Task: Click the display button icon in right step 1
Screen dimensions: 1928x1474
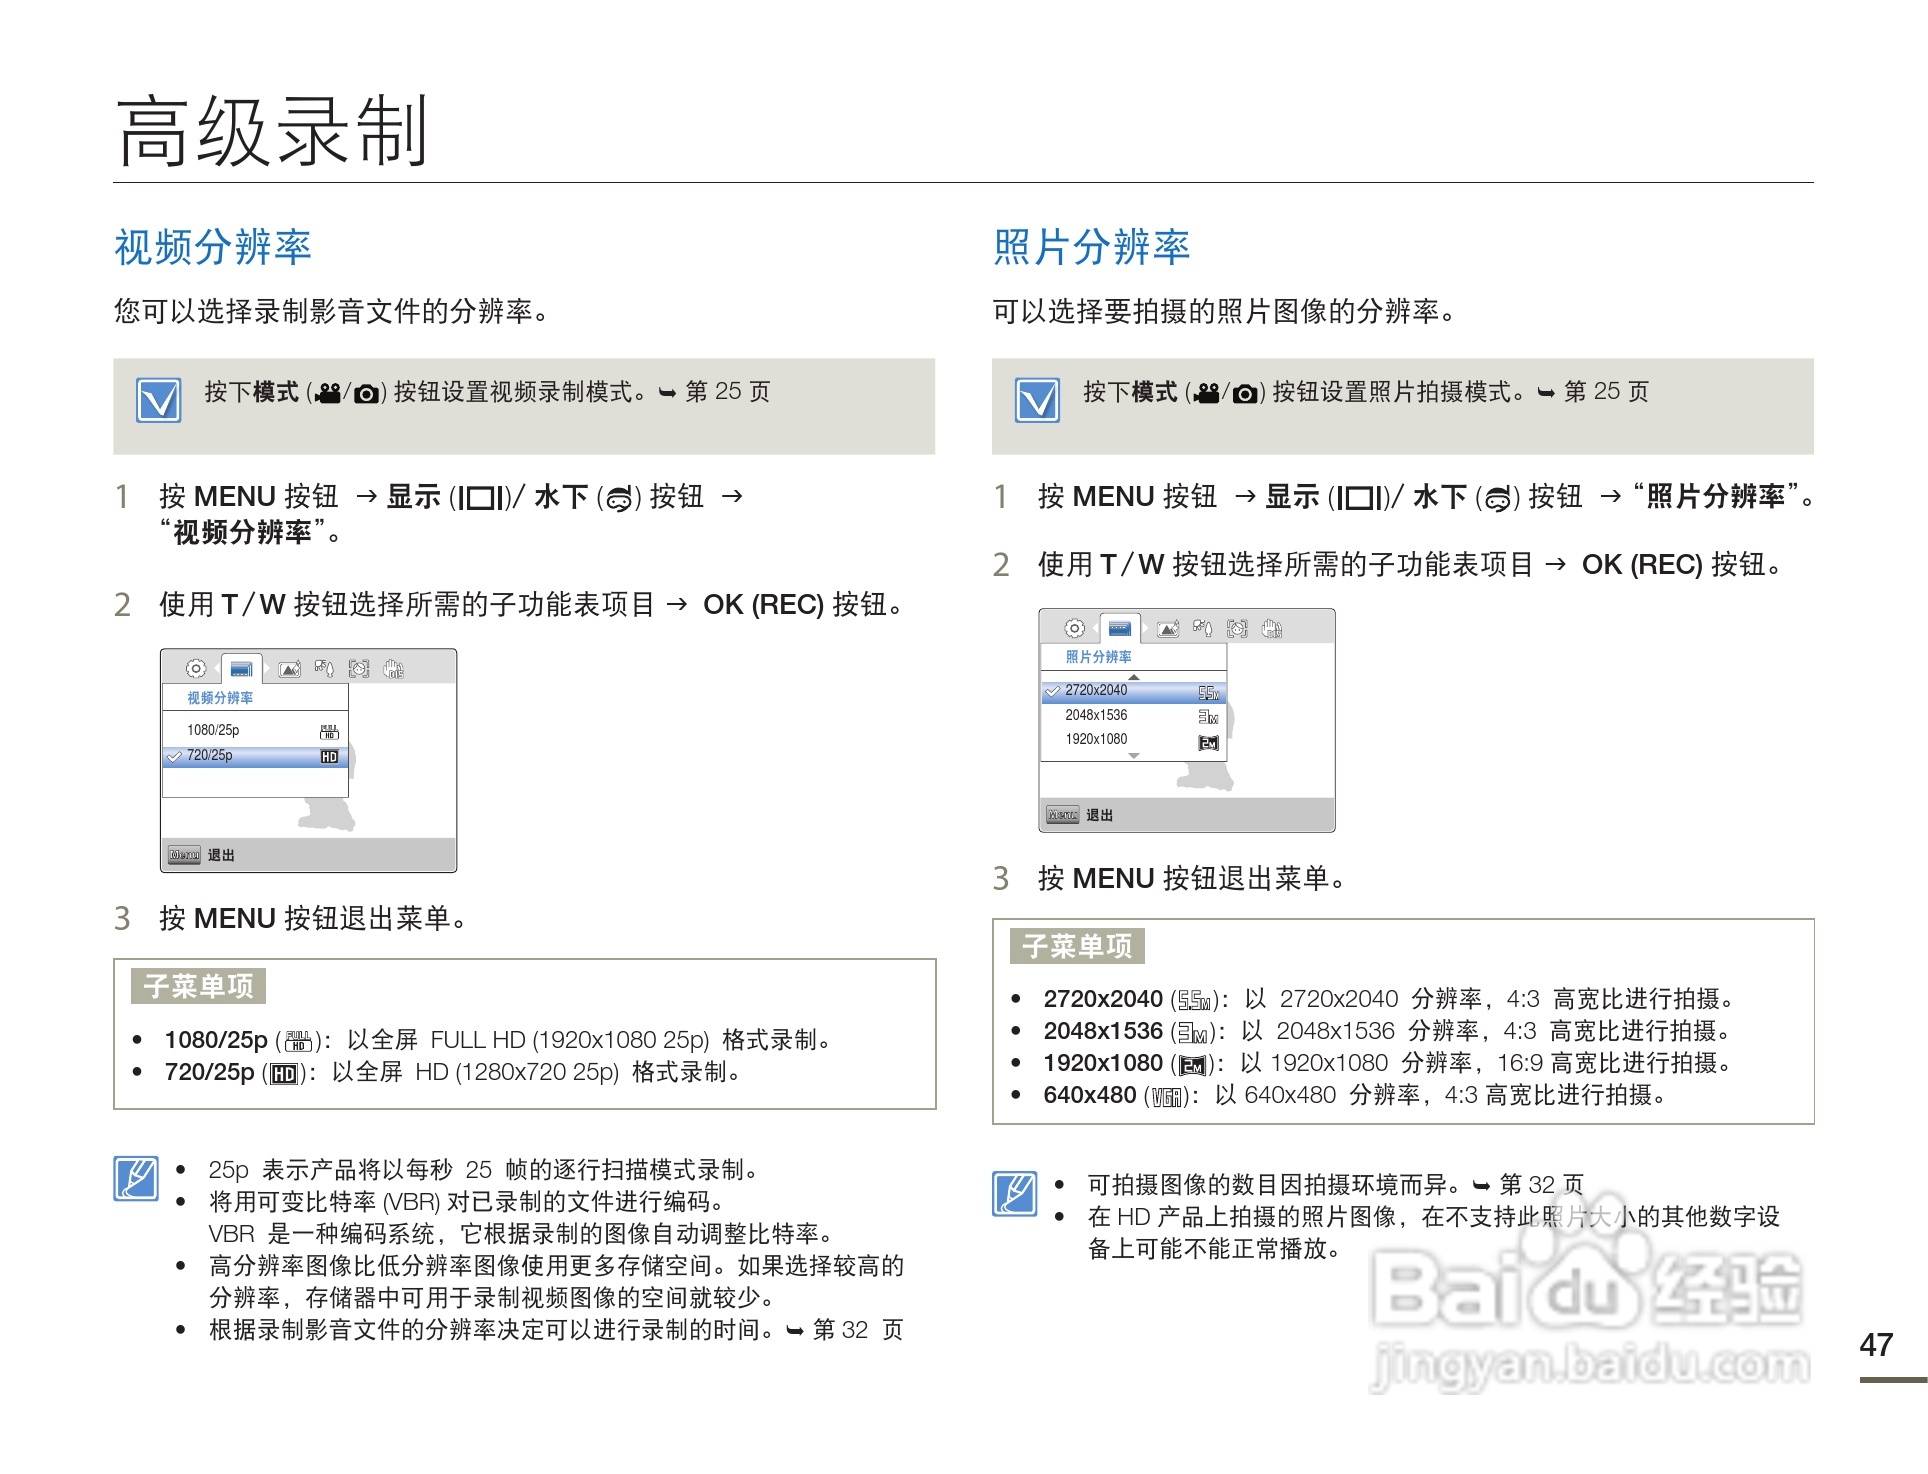Action: point(1361,497)
